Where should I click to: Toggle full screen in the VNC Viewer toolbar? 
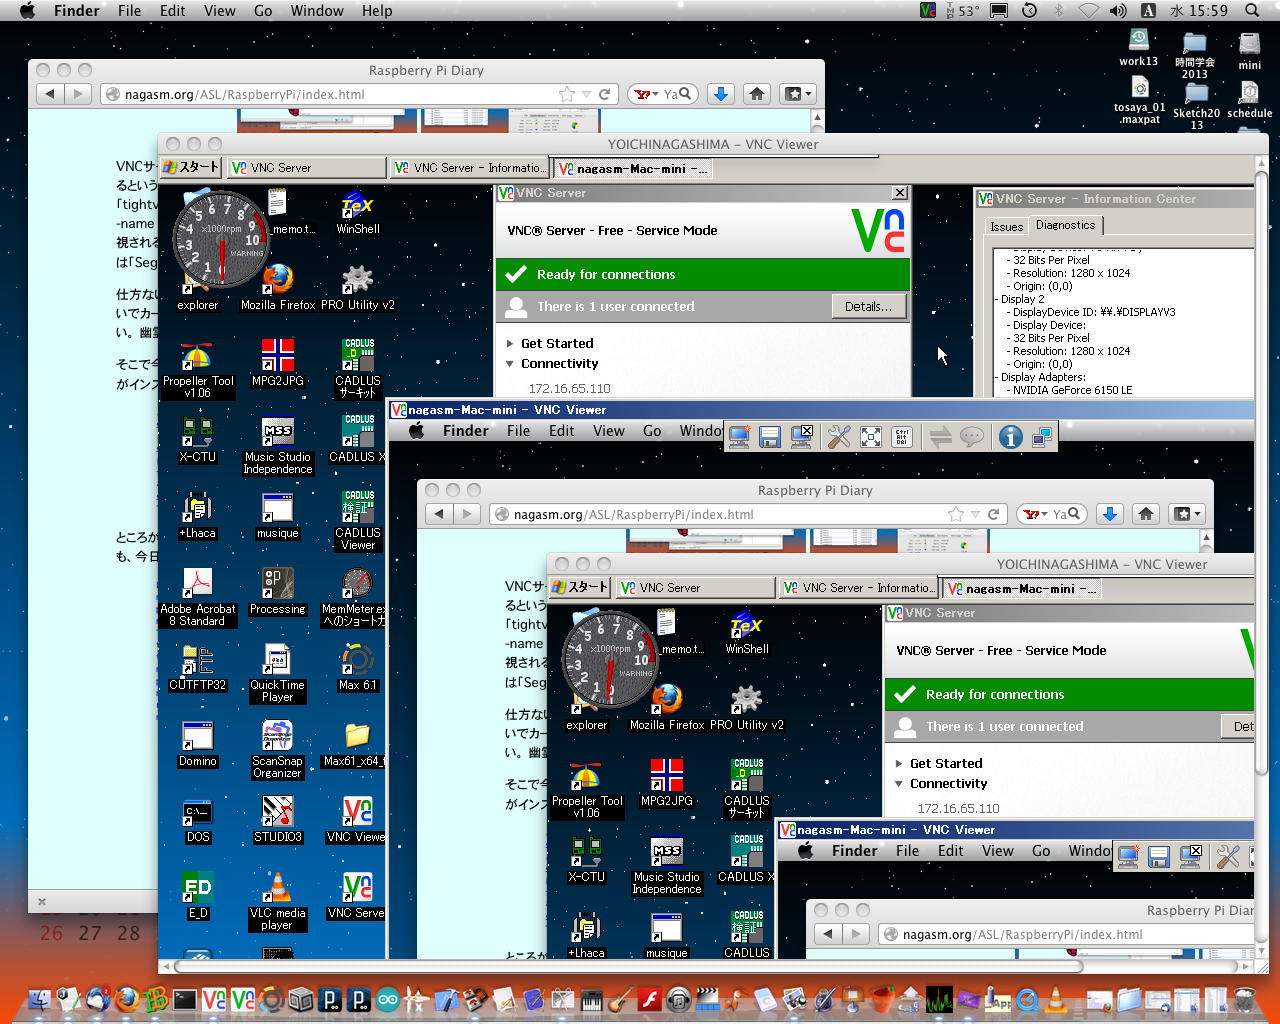(x=871, y=436)
